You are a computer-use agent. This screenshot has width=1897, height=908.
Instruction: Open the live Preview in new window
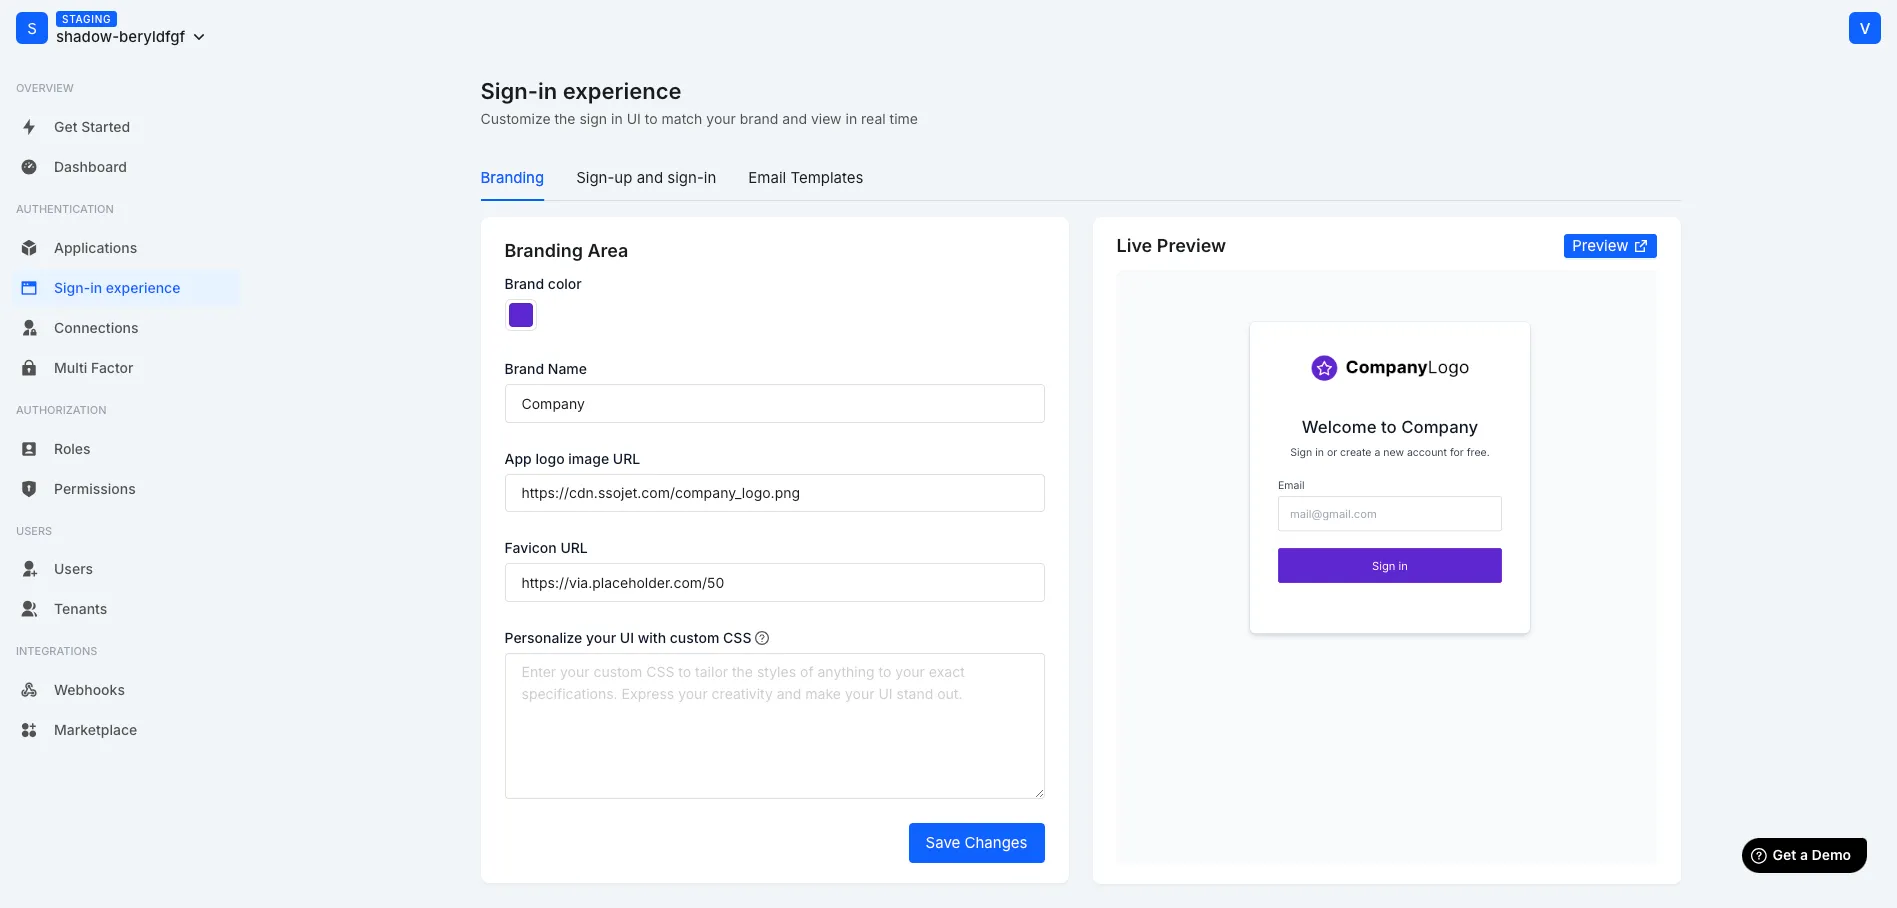[x=1609, y=245]
